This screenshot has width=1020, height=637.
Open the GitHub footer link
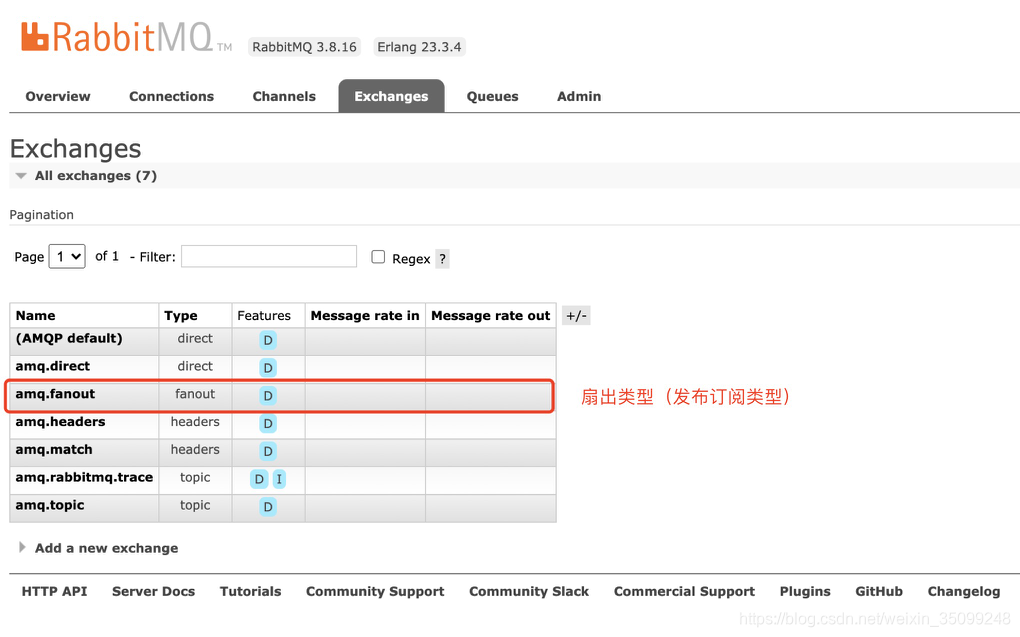point(879,591)
